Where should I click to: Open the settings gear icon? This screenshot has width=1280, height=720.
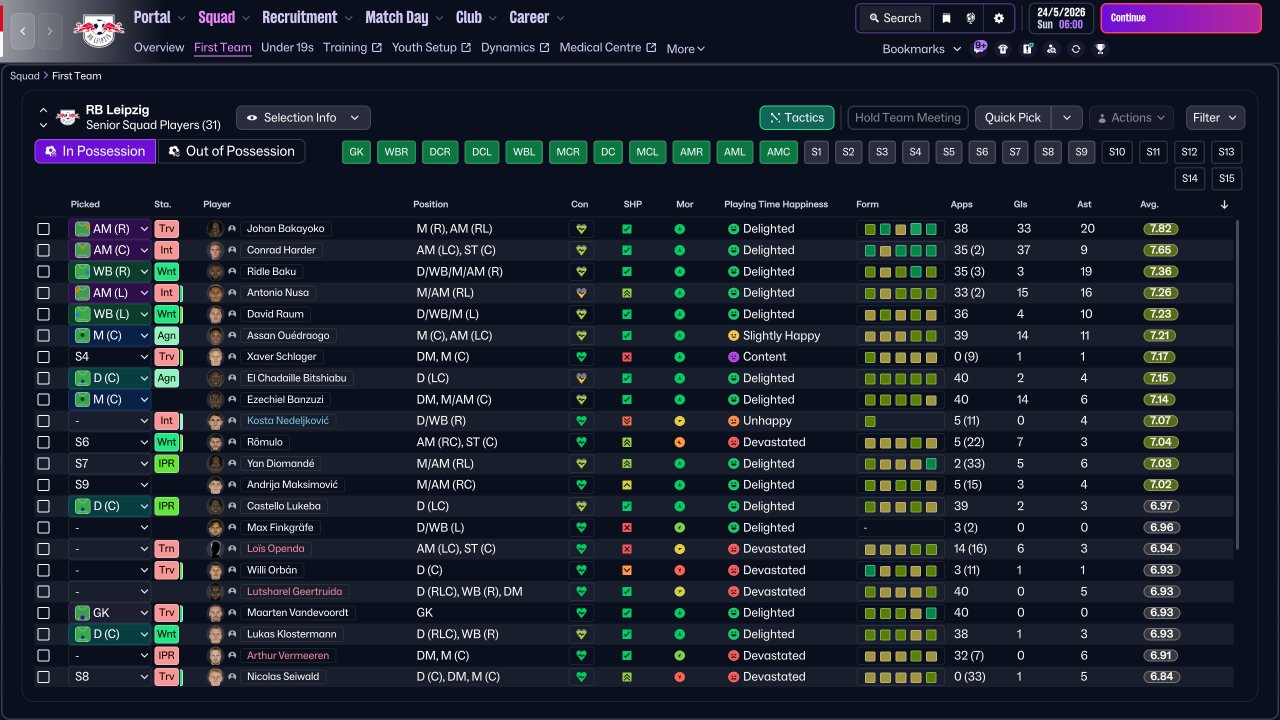(998, 18)
